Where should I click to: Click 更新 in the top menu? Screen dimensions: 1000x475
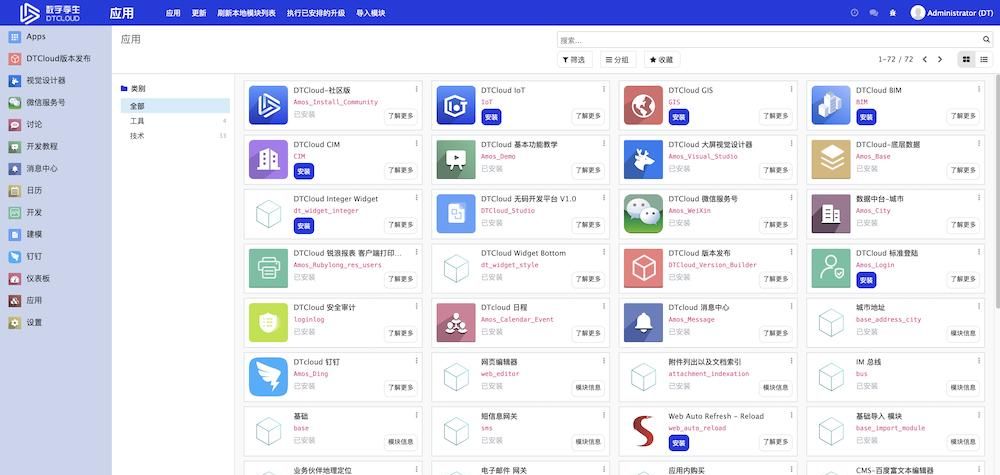[x=199, y=13]
